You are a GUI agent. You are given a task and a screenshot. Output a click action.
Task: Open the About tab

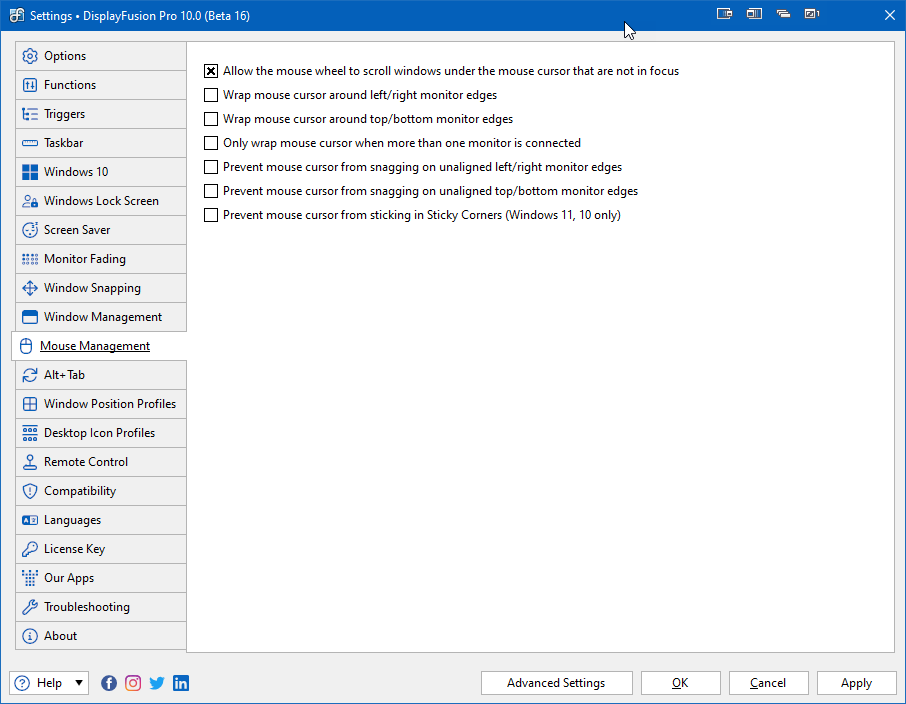tap(101, 636)
